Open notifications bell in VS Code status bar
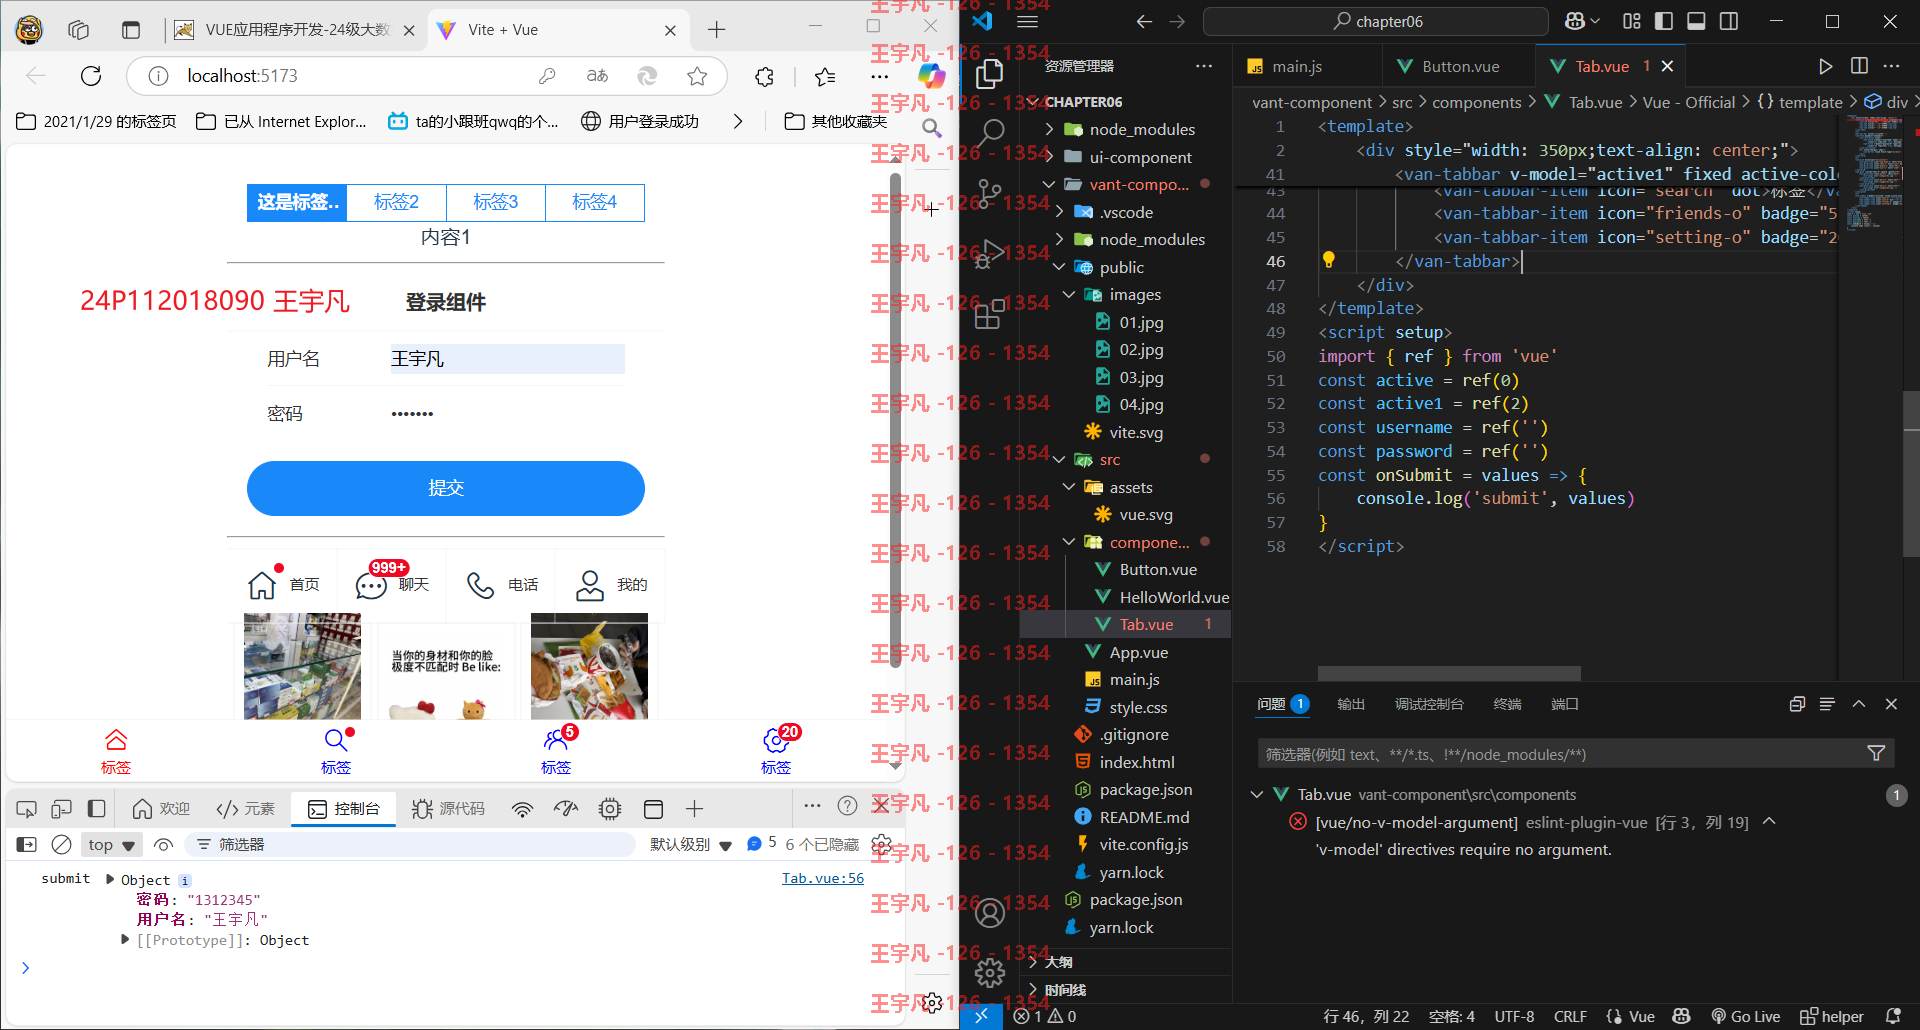This screenshot has height=1030, width=1920. (1892, 1016)
